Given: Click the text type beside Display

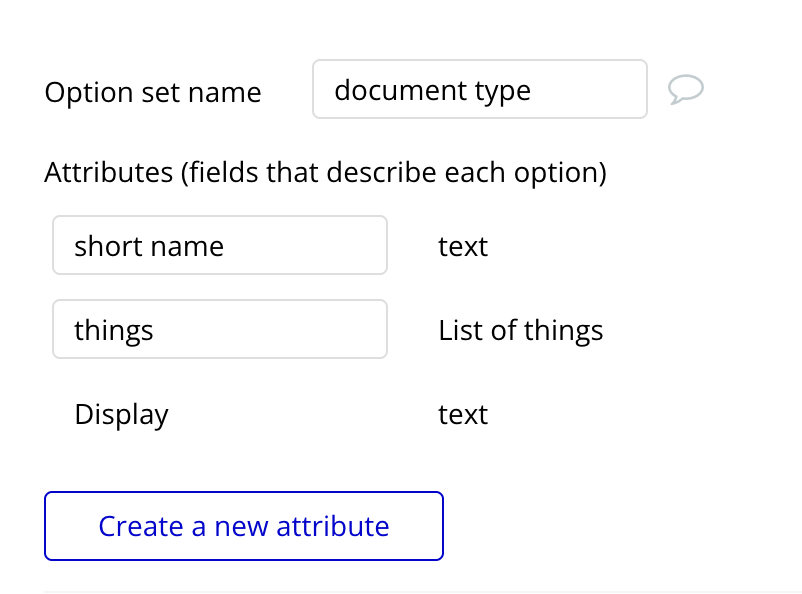Looking at the screenshot, I should tap(463, 414).
